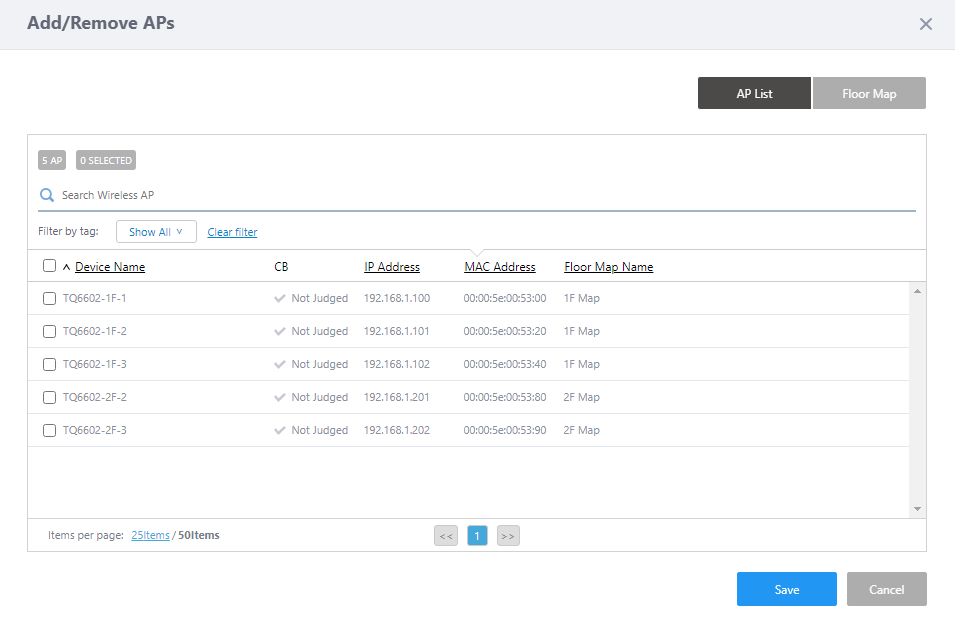
Task: Click the sort arrow beside Device Name
Action: pyautogui.click(x=66, y=267)
